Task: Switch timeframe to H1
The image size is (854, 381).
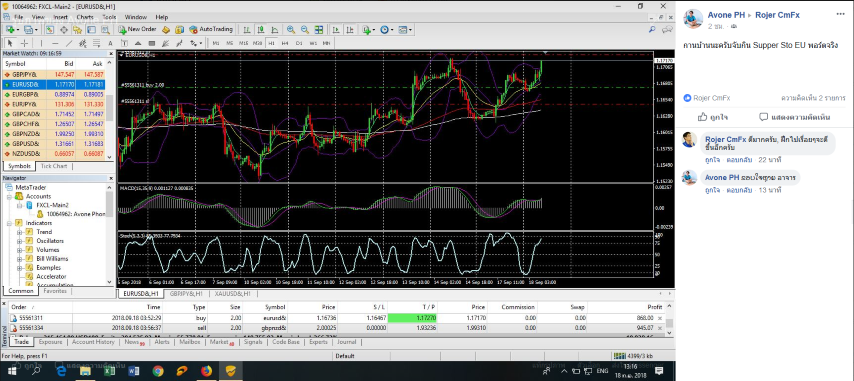Action: [271, 43]
